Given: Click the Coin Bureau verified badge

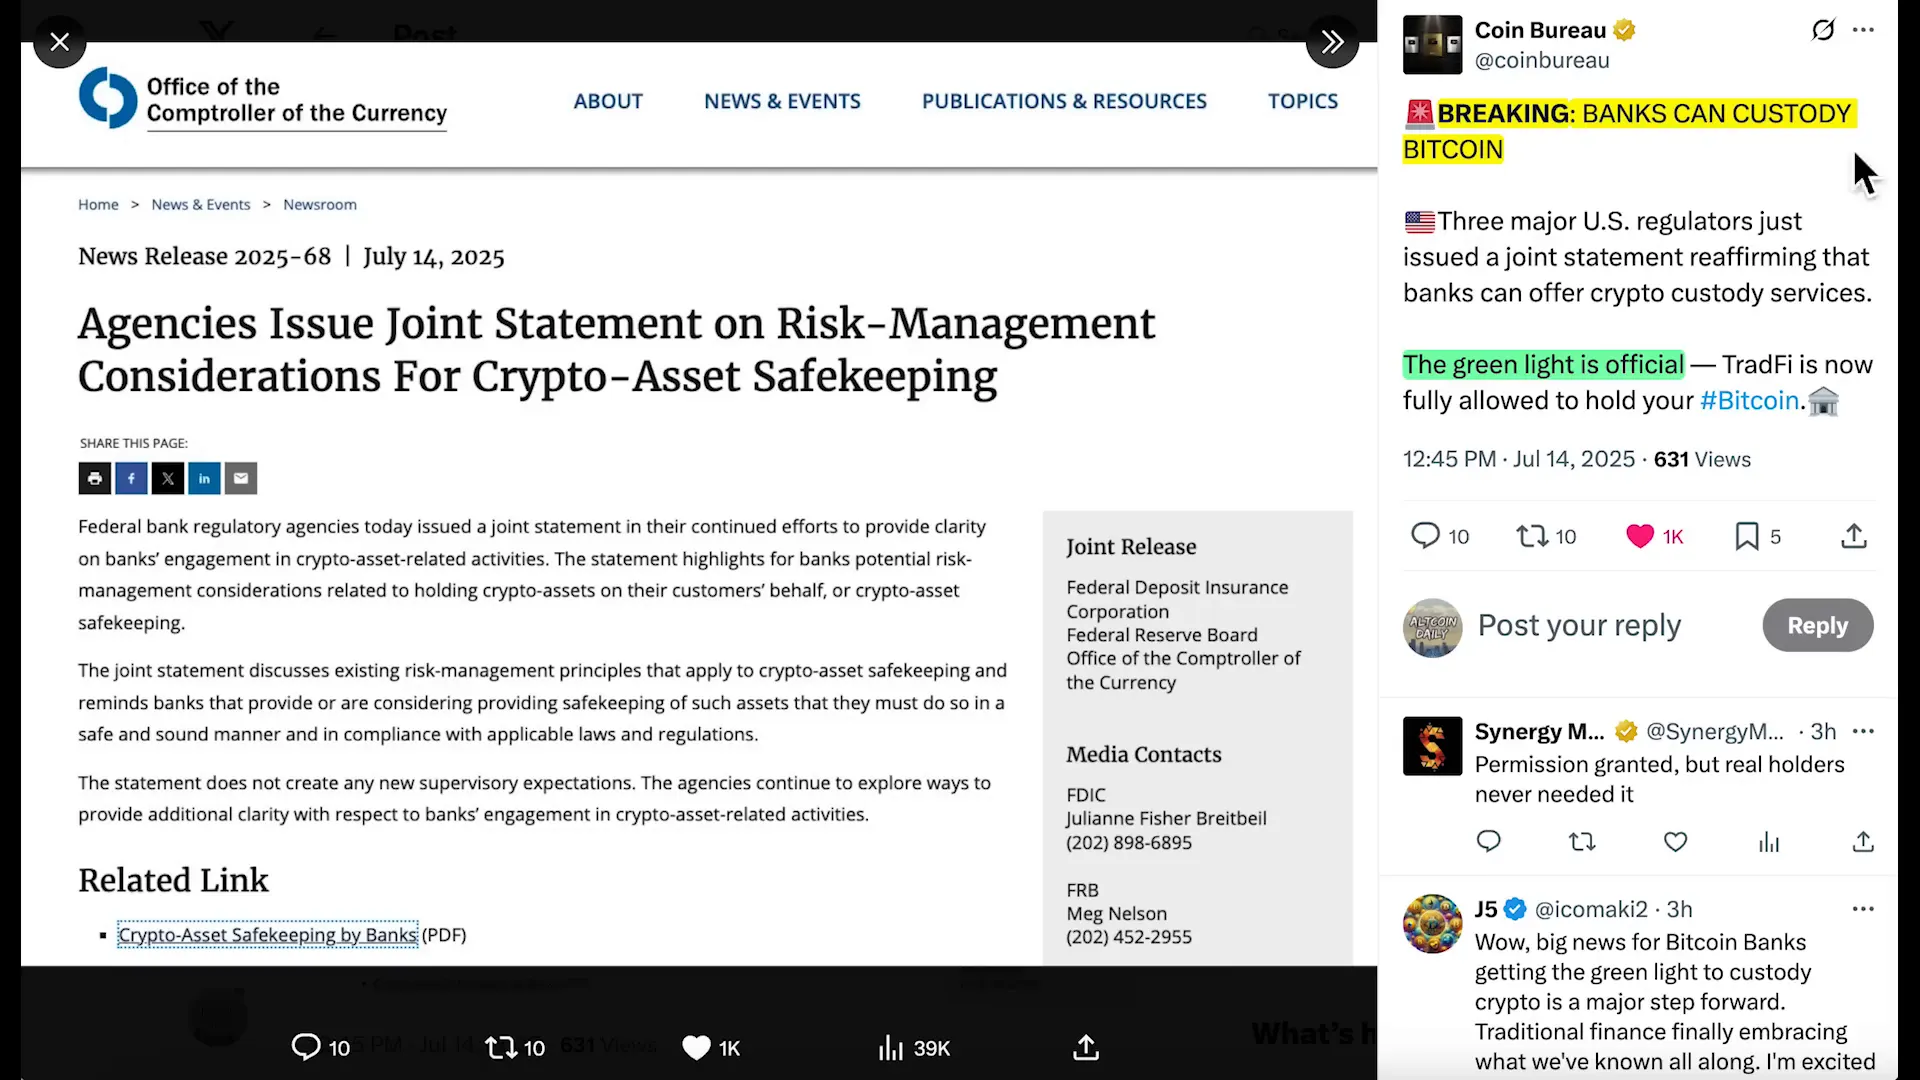Looking at the screenshot, I should tap(1625, 30).
